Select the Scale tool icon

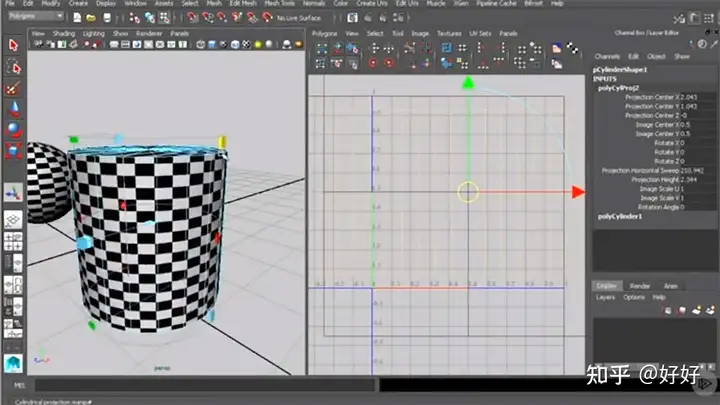[13, 151]
